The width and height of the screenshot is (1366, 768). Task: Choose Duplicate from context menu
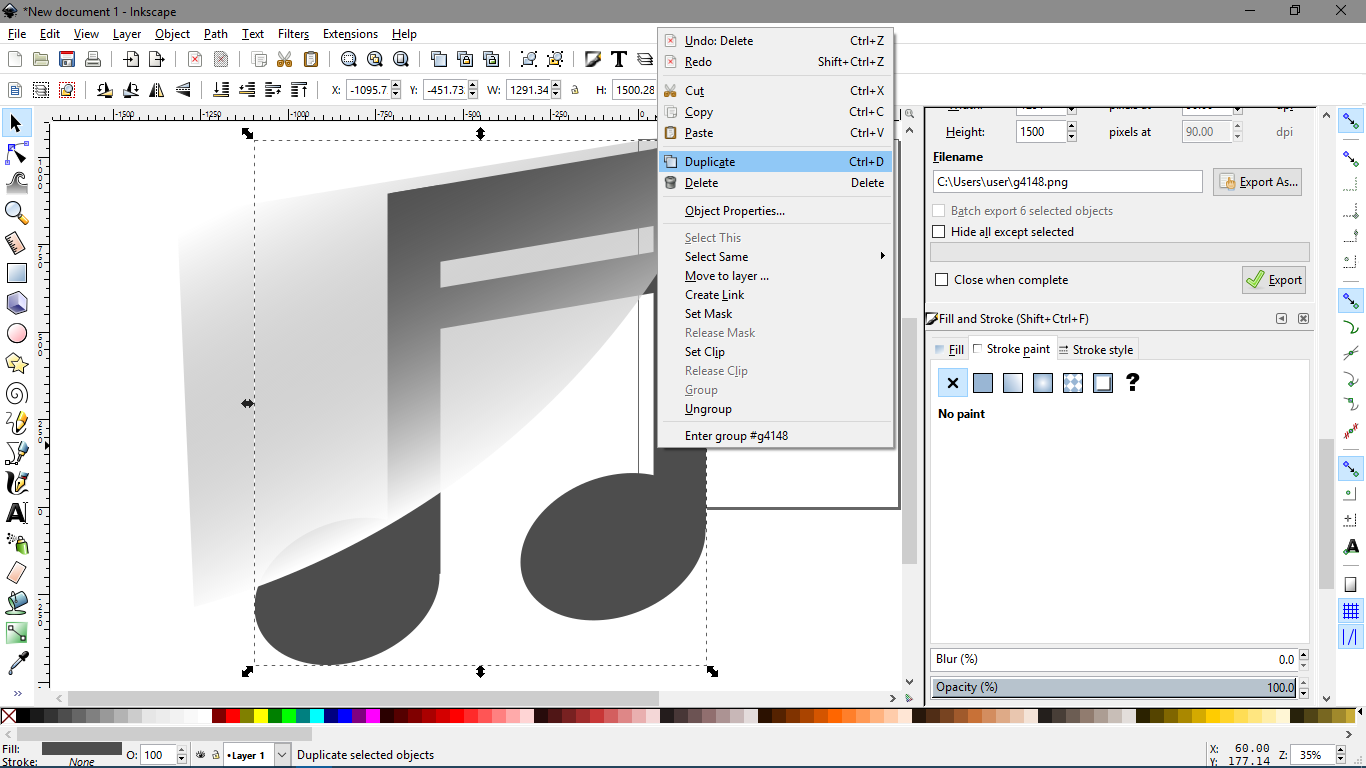pyautogui.click(x=775, y=162)
